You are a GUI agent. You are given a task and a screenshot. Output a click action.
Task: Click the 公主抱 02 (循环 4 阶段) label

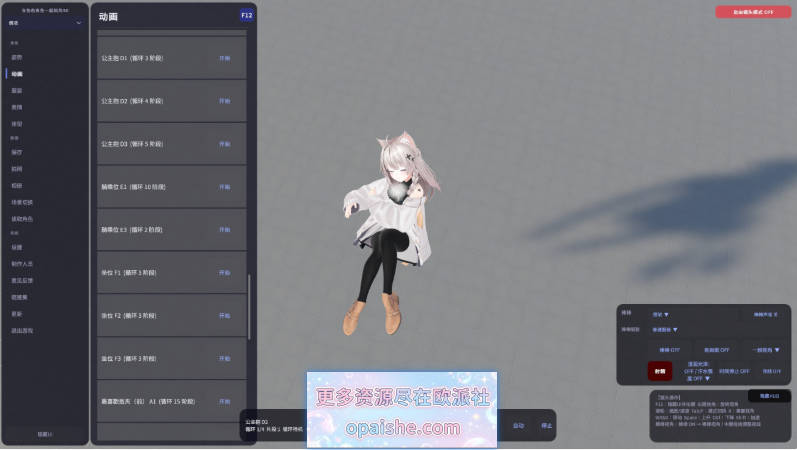[x=132, y=101]
